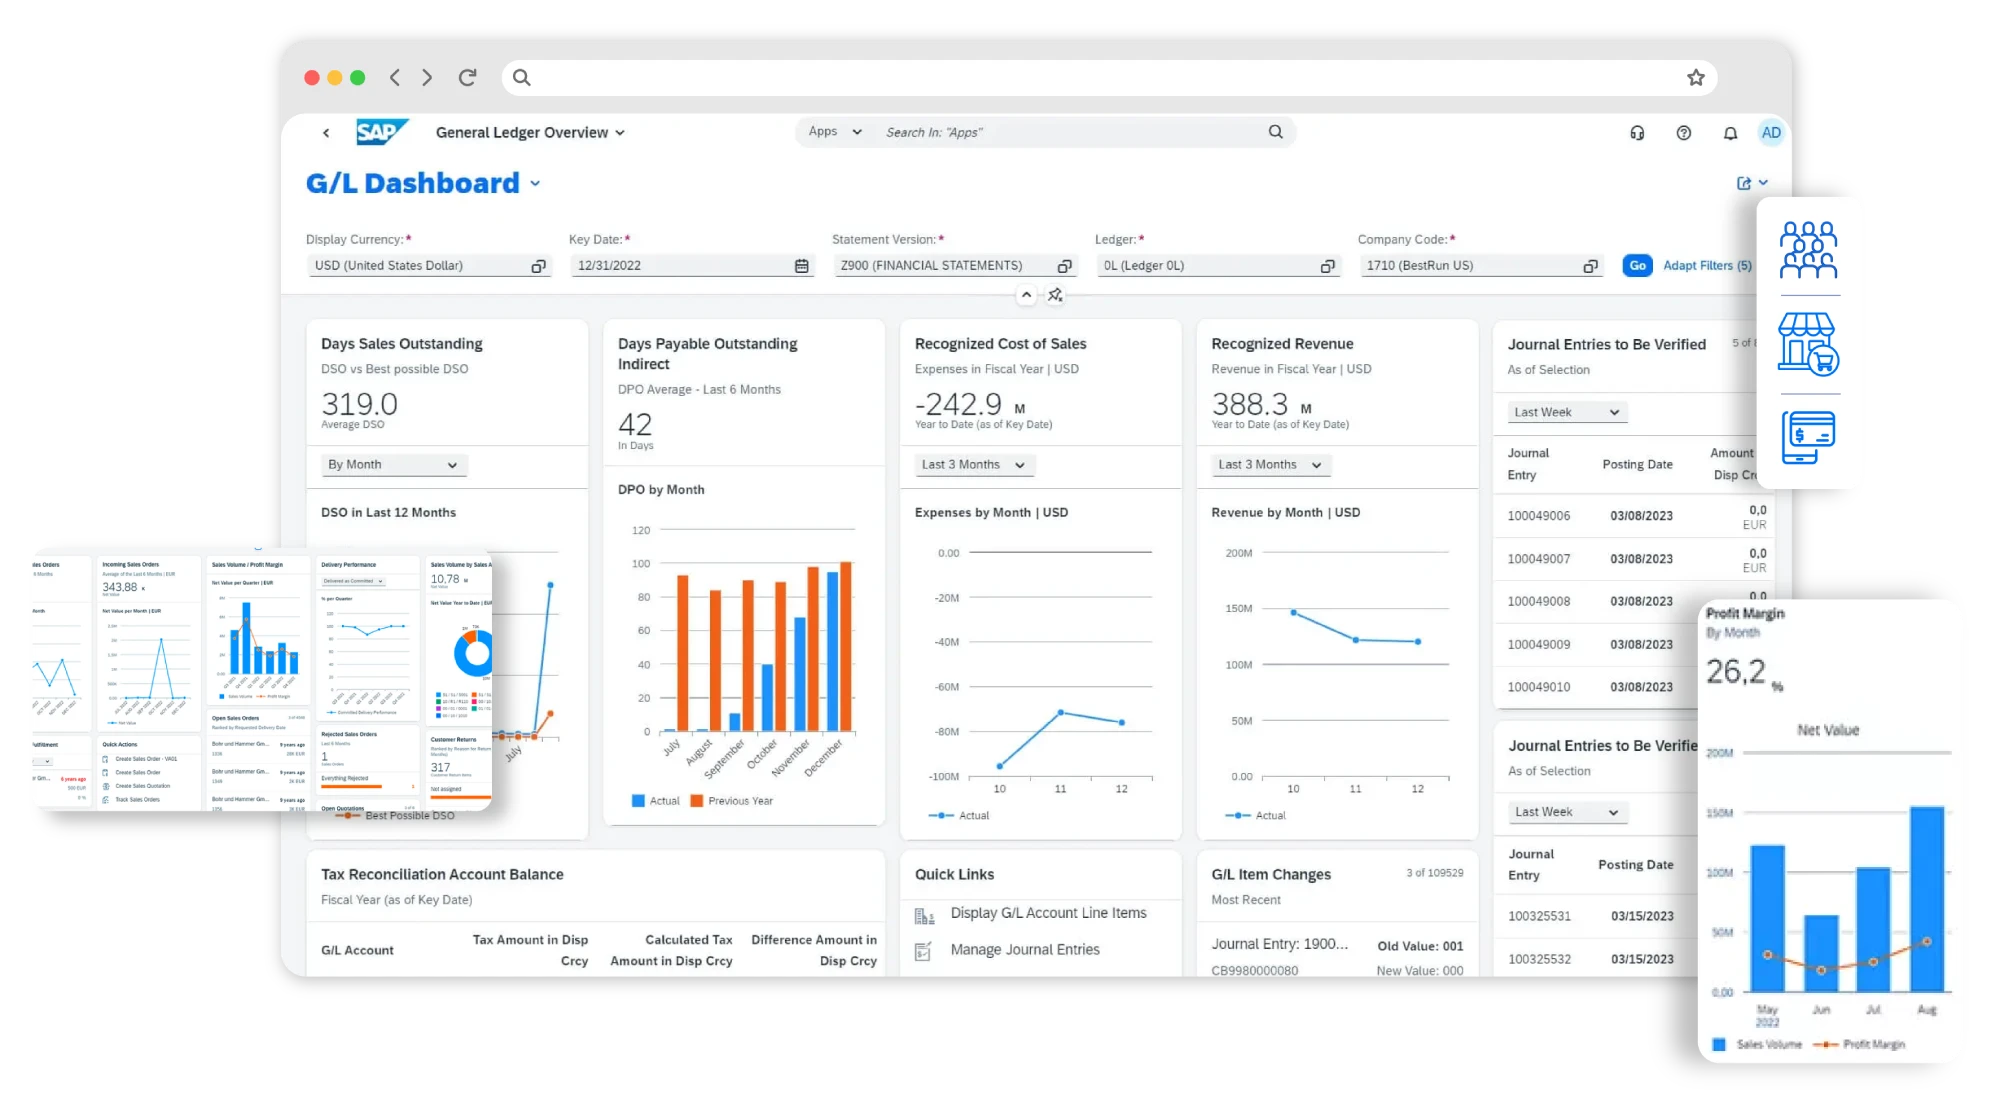Open Display G/L Account Line Items link
The image size is (2000, 1108).
[x=1048, y=913]
